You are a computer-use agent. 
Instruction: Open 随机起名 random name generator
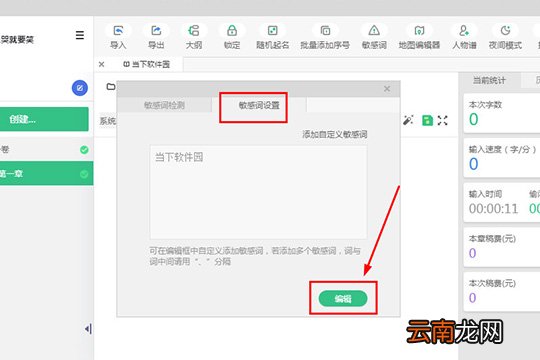click(272, 37)
